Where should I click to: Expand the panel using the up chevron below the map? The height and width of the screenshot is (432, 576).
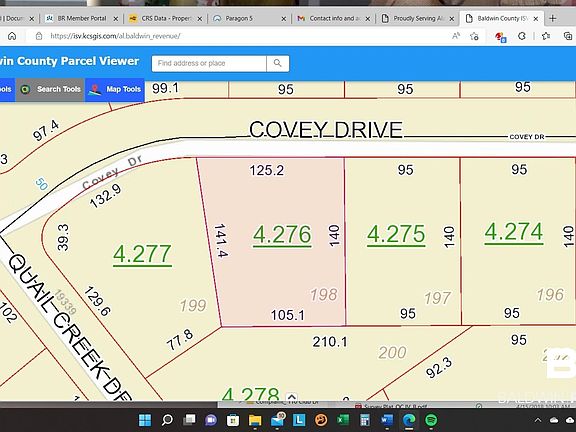(x=292, y=397)
